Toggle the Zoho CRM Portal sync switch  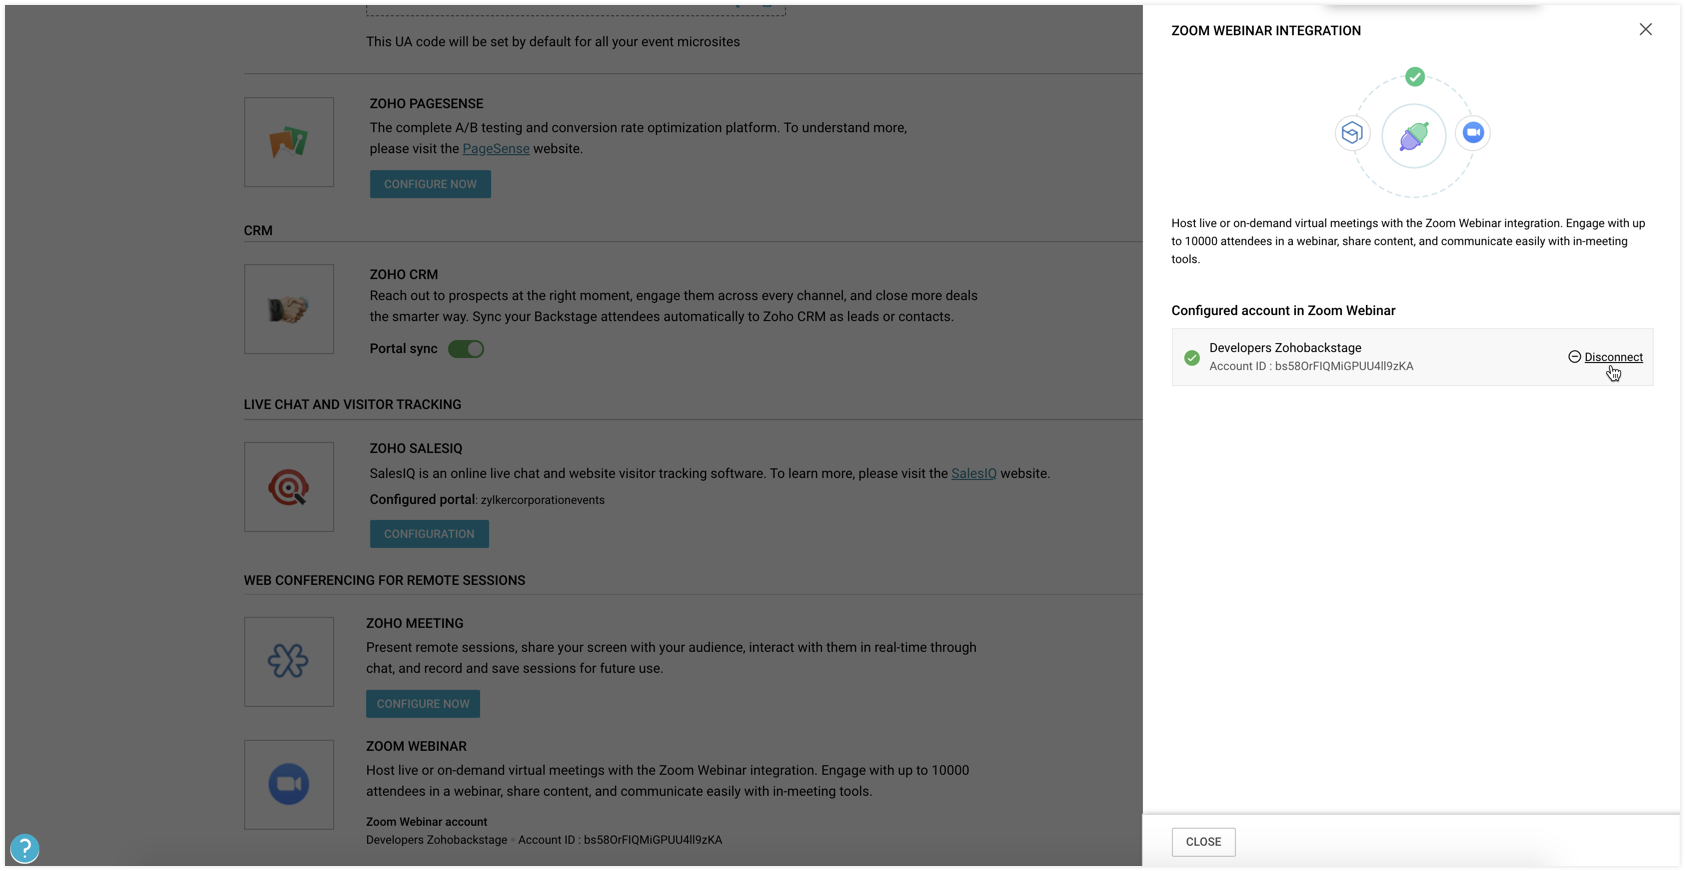pos(466,349)
